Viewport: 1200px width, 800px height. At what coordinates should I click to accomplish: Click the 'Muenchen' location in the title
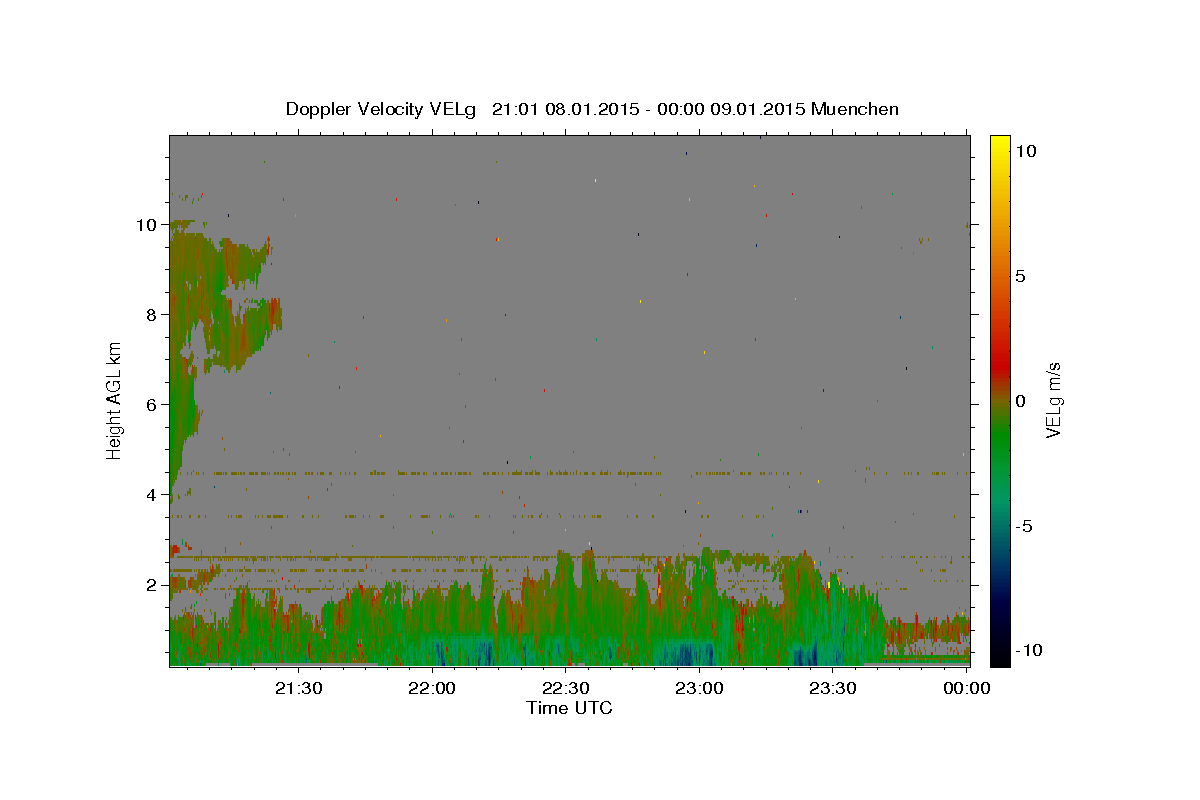coord(856,109)
